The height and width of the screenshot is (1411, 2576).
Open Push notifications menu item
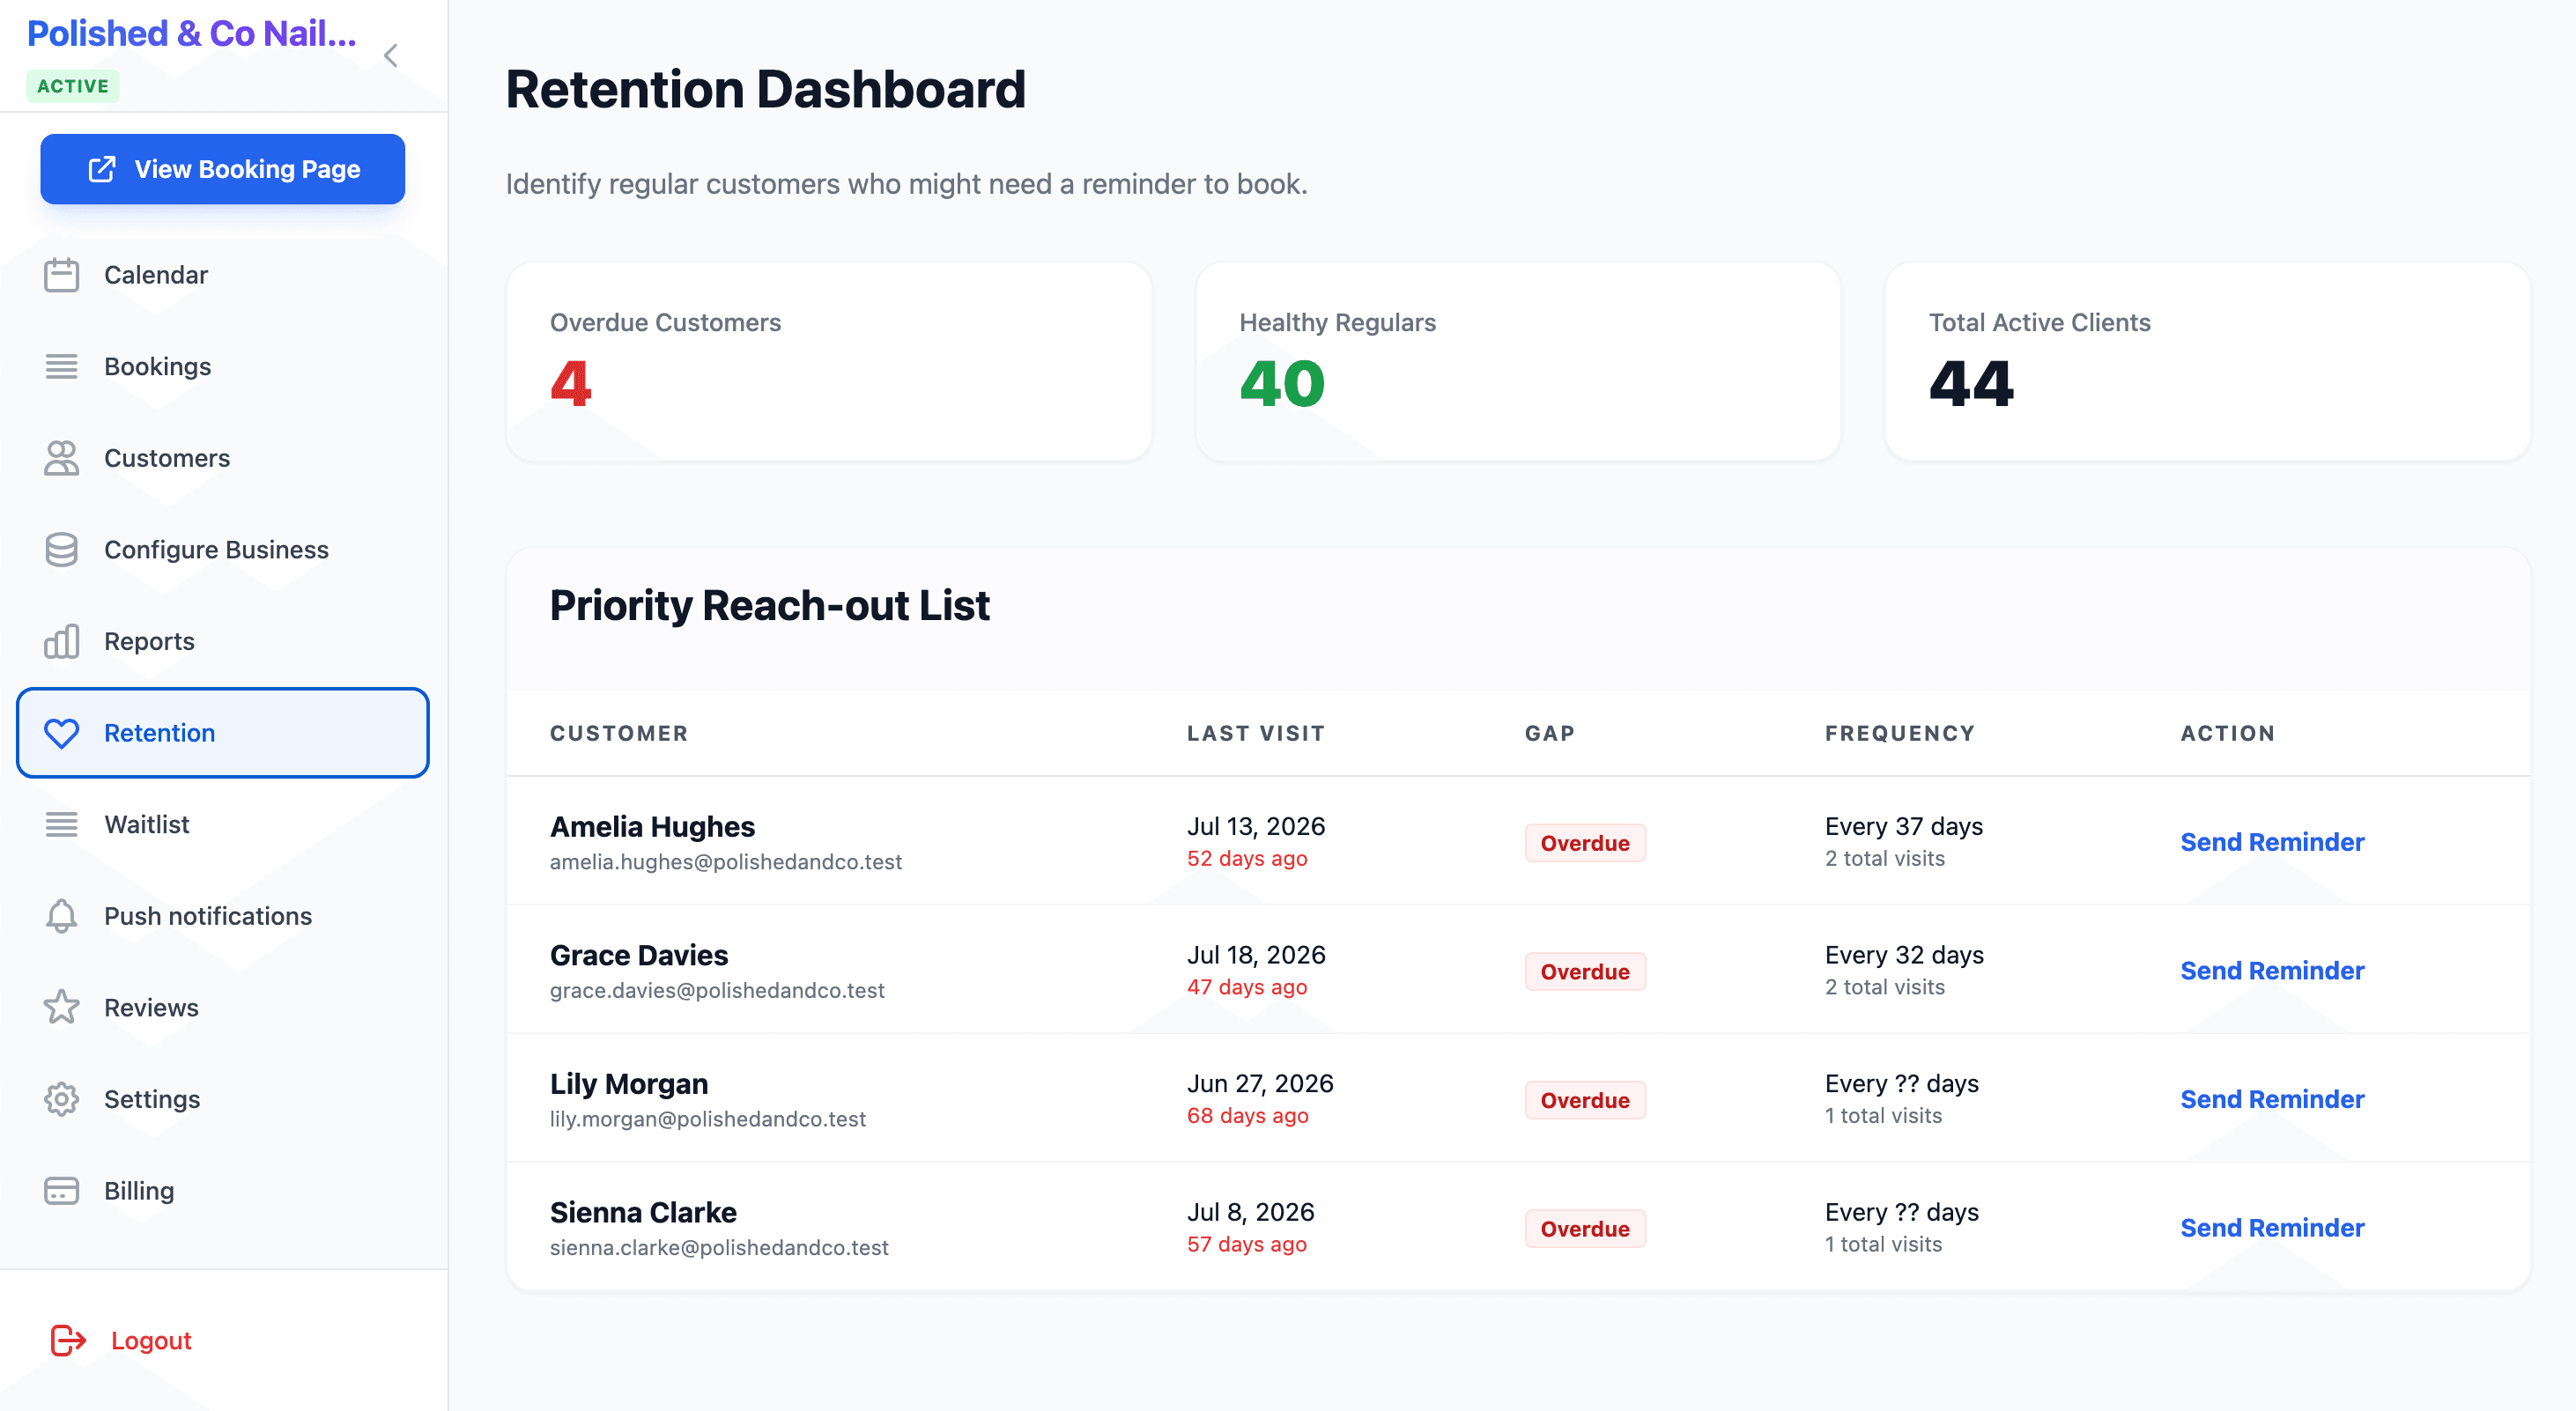(x=223, y=916)
